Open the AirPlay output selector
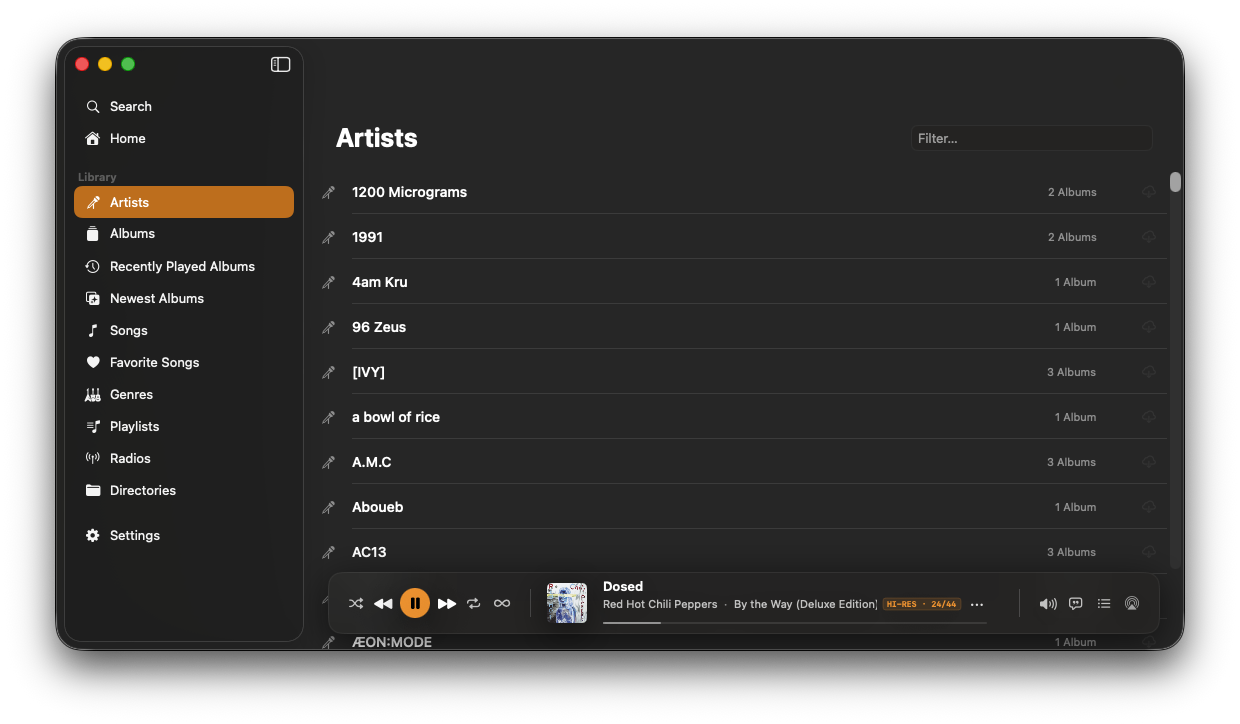The image size is (1240, 724). click(x=1131, y=603)
